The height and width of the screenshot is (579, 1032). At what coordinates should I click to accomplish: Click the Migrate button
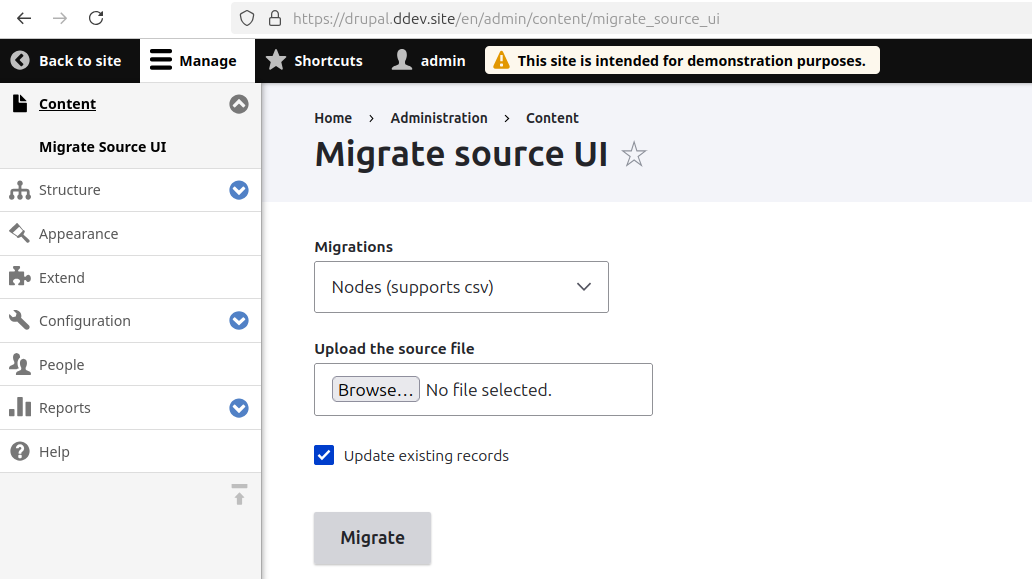coord(372,538)
